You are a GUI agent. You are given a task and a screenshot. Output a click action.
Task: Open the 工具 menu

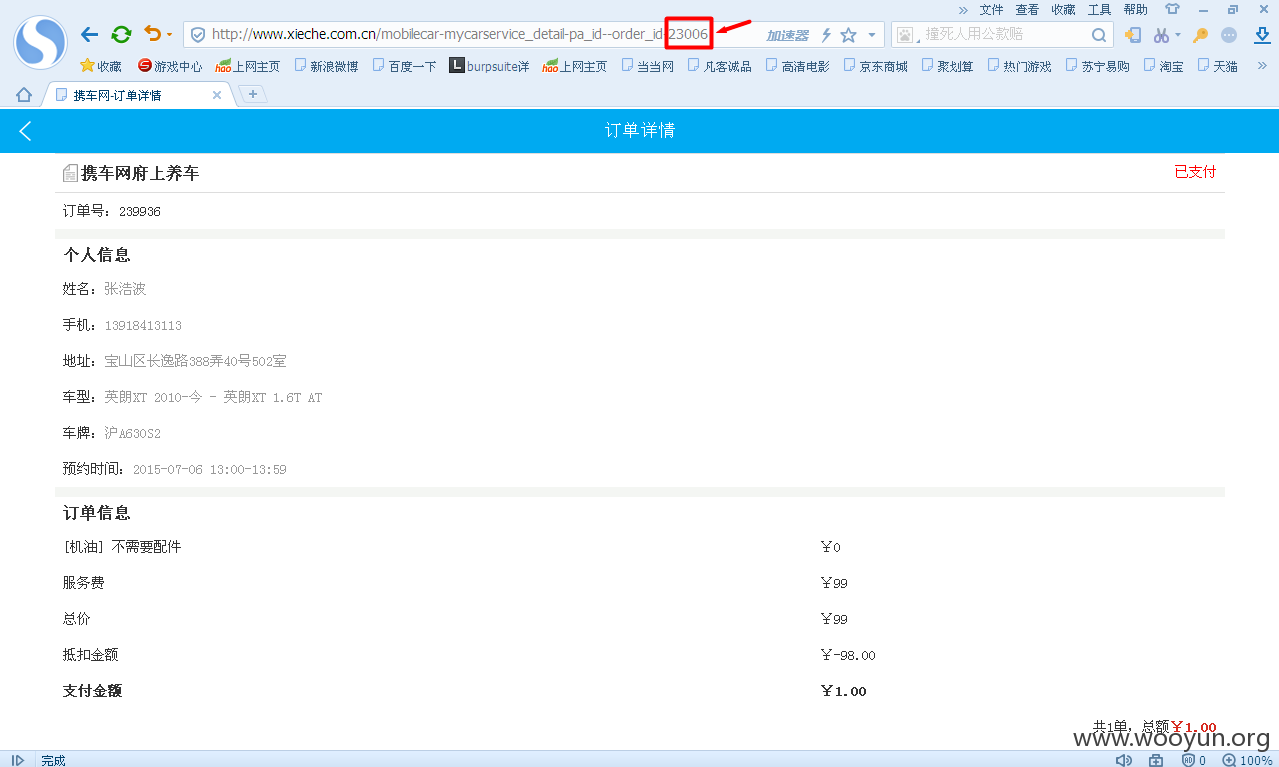click(1099, 9)
